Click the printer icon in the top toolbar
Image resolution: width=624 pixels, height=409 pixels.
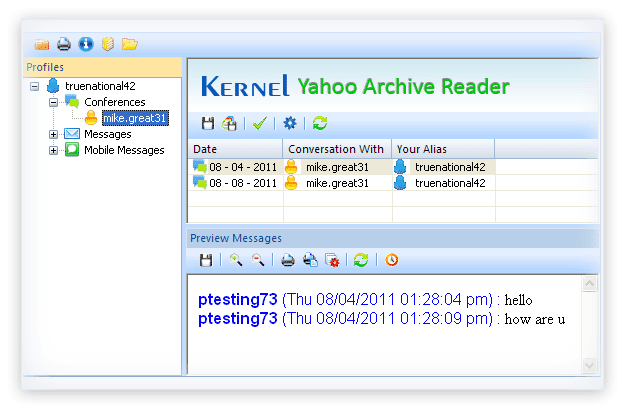pos(64,44)
